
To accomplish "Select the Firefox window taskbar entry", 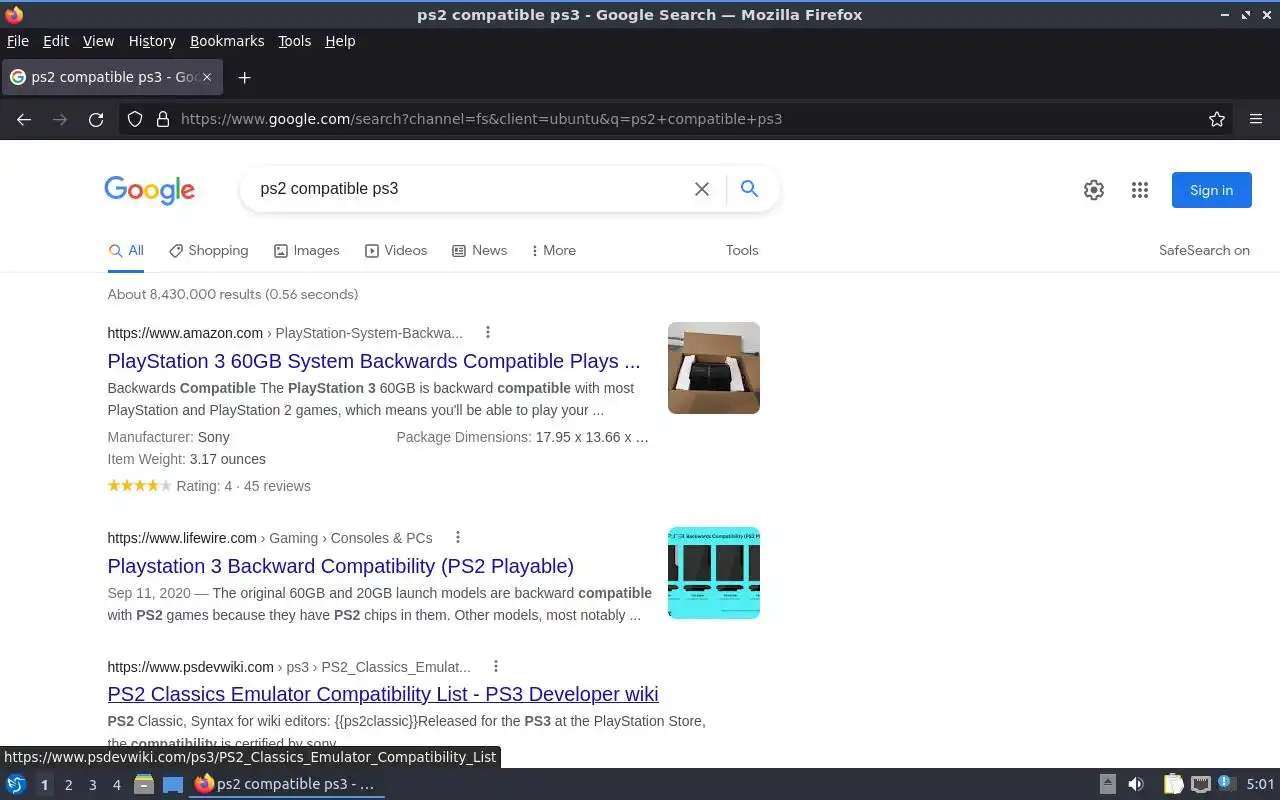I will click(287, 784).
